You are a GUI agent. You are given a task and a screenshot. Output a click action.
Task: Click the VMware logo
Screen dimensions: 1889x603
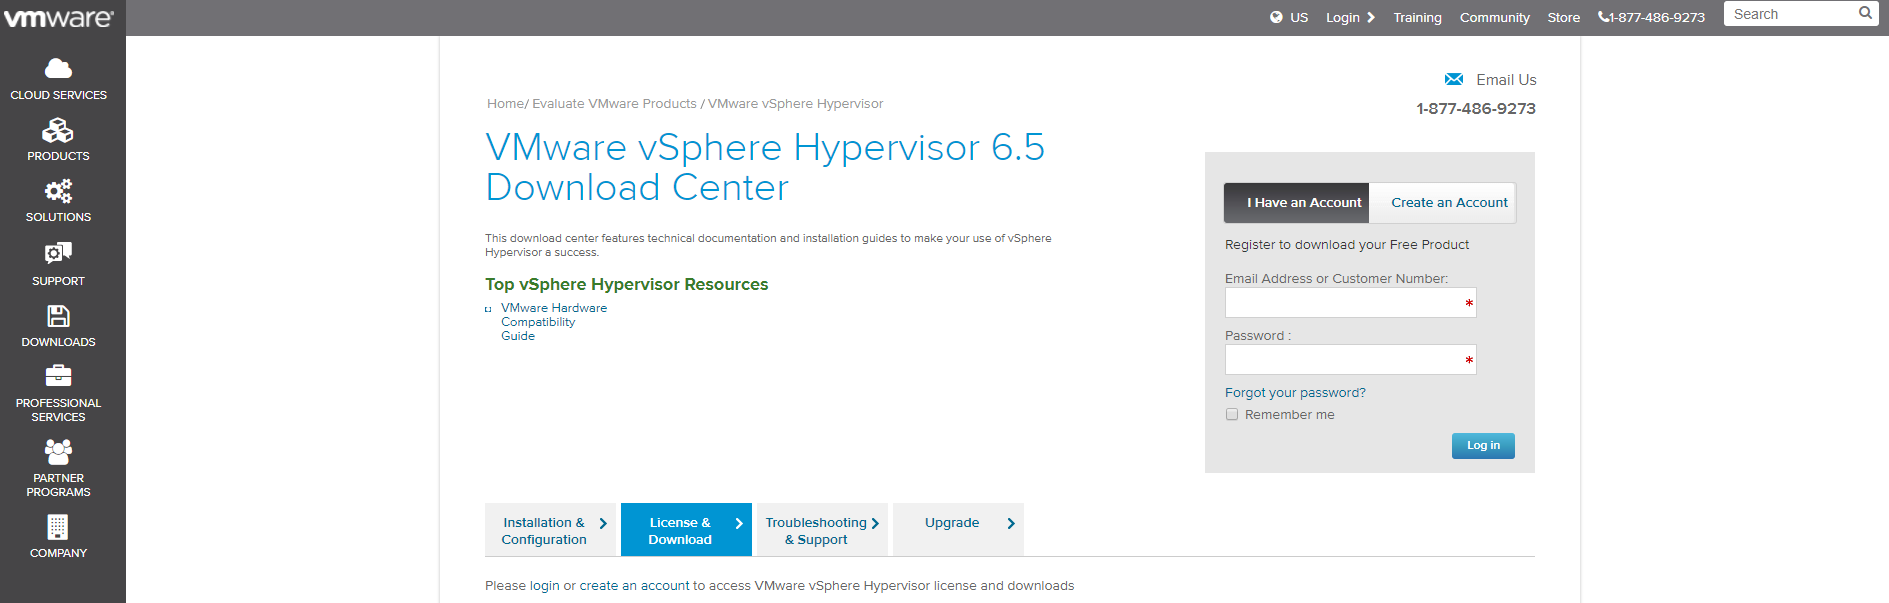point(59,18)
